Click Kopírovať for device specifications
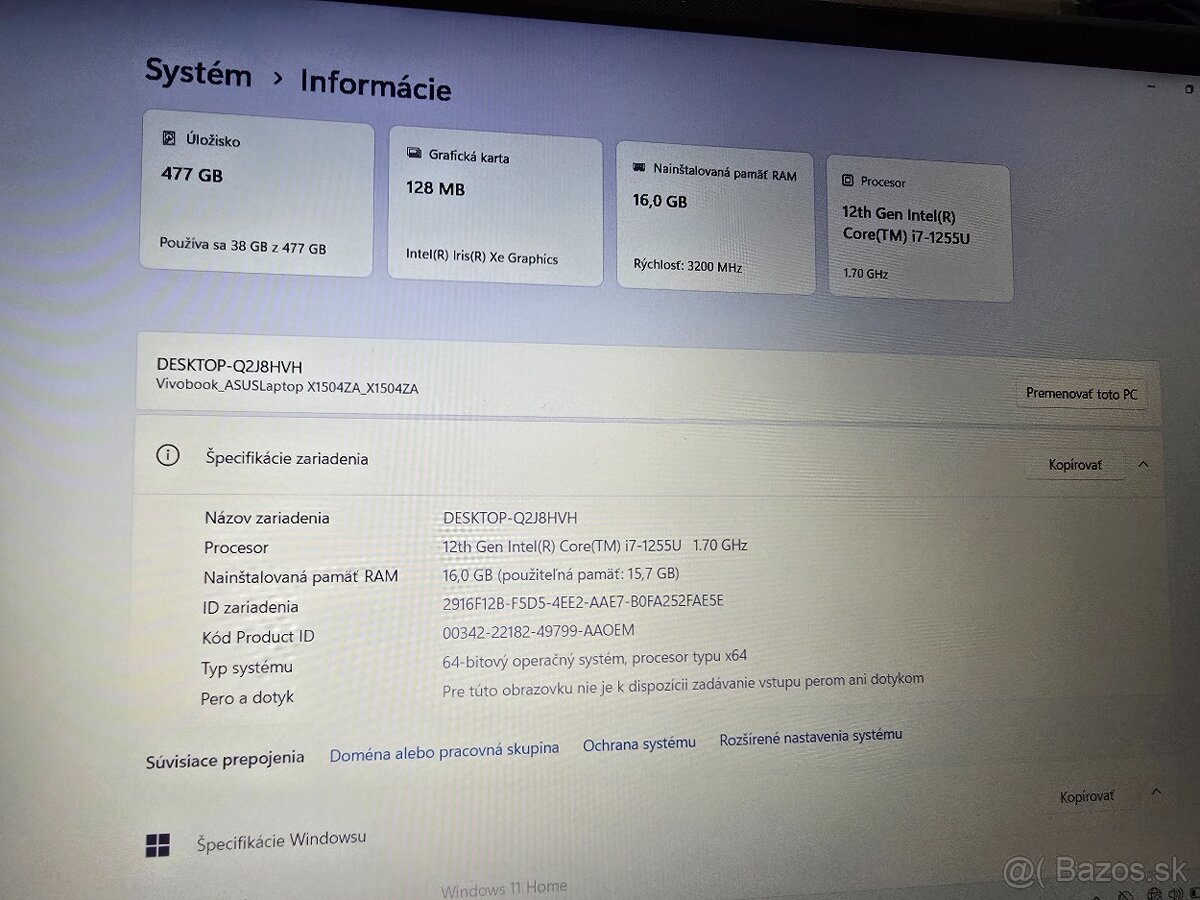 pos(1076,464)
